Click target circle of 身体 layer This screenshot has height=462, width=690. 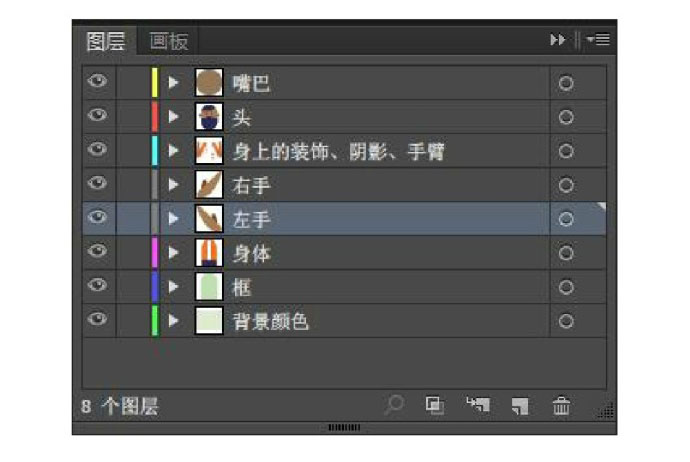click(566, 253)
